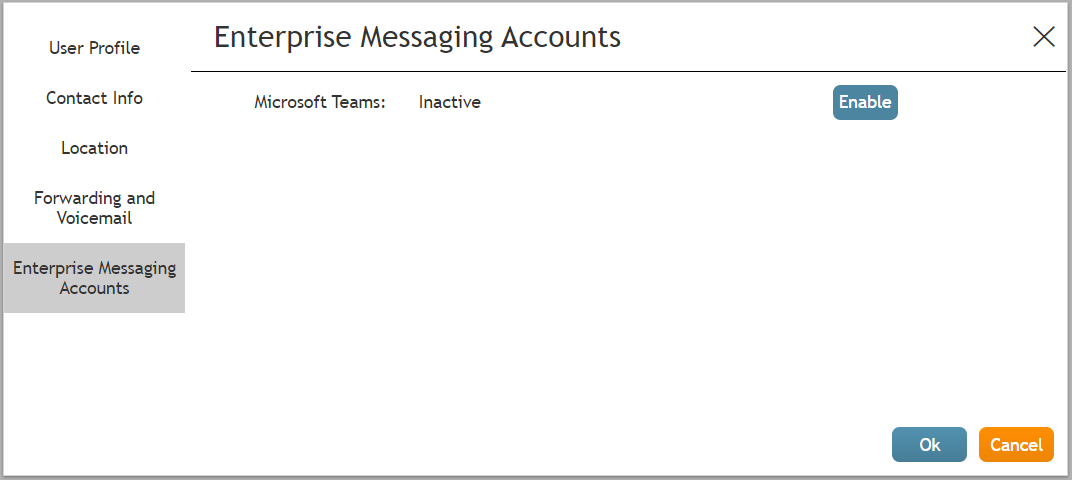The width and height of the screenshot is (1072, 480).
Task: Navigate to the user profile section
Action: 94,48
